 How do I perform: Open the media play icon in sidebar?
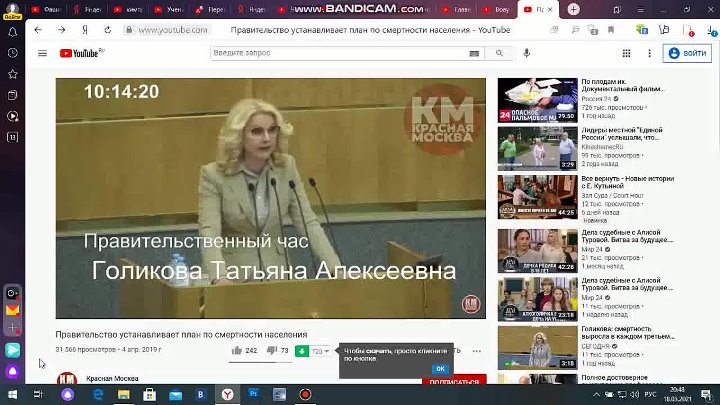point(12,116)
